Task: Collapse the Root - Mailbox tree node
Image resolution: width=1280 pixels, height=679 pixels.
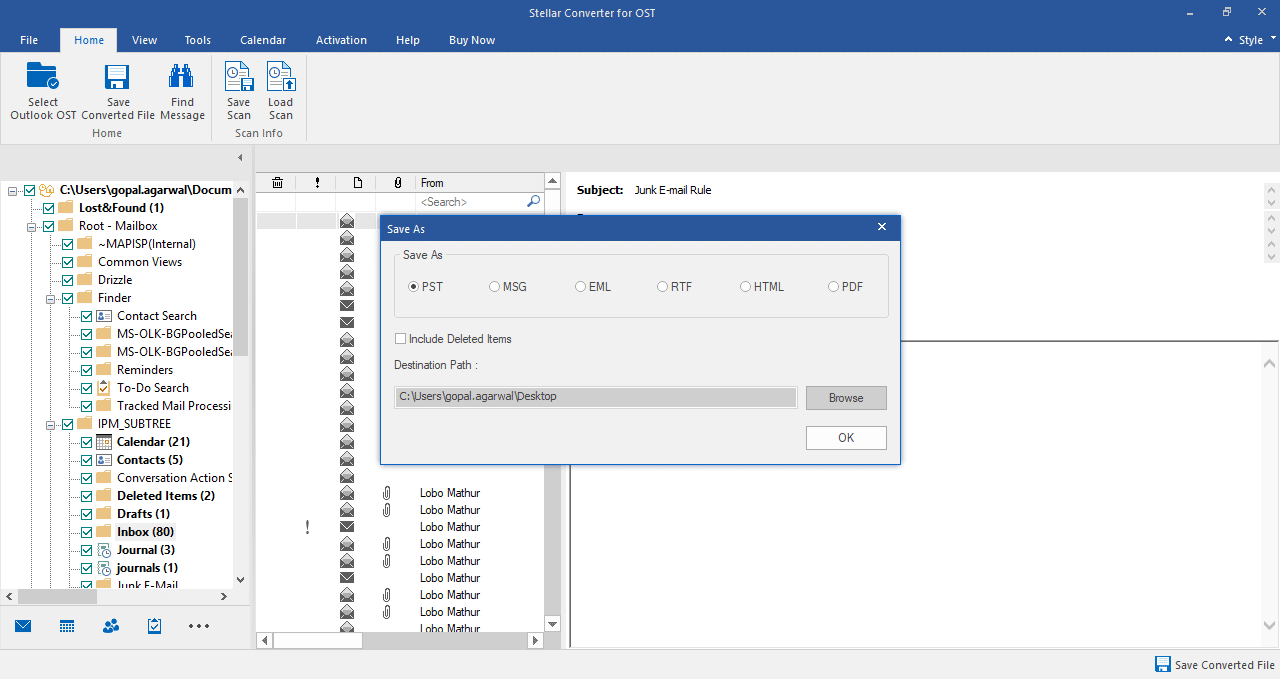Action: point(32,226)
